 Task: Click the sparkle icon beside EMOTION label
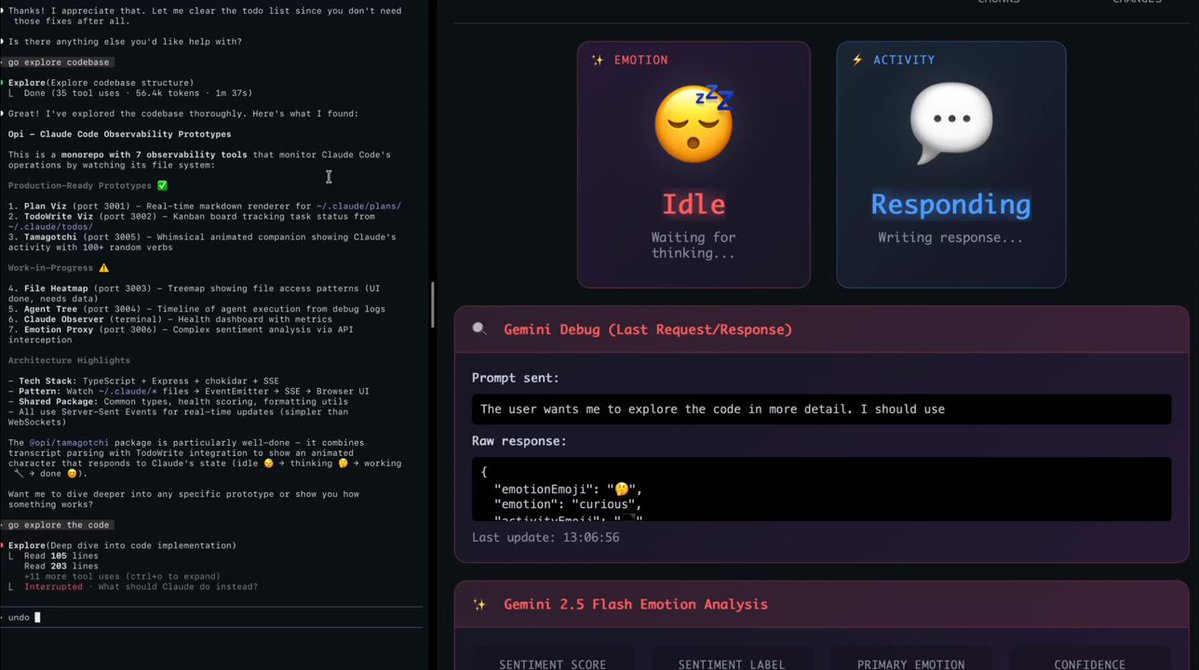[597, 60]
